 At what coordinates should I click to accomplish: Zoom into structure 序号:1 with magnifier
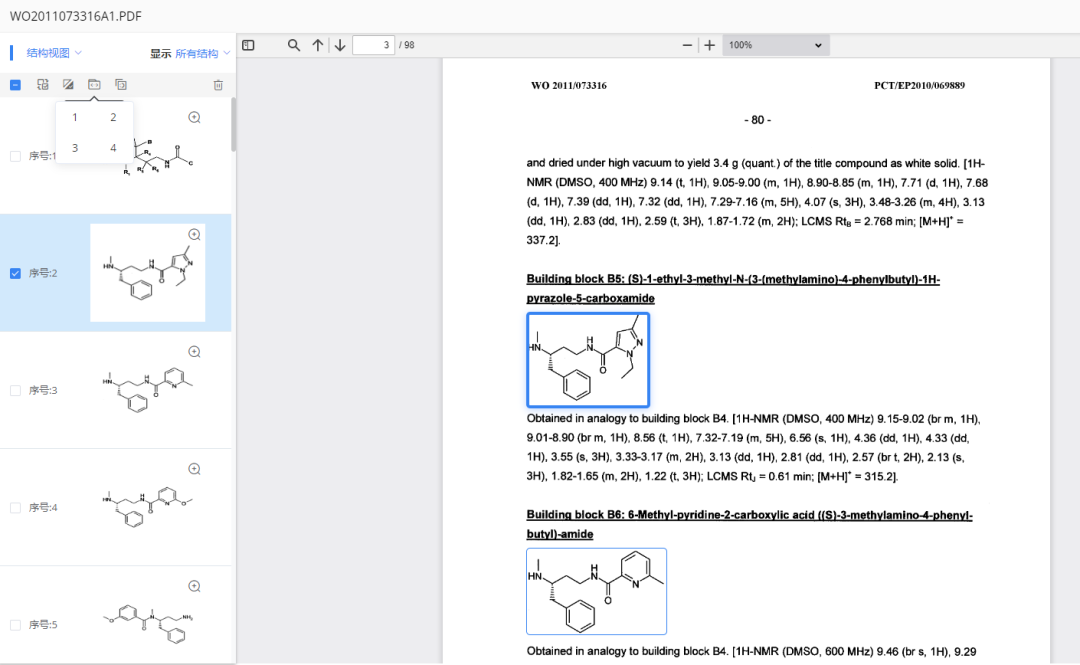195,117
